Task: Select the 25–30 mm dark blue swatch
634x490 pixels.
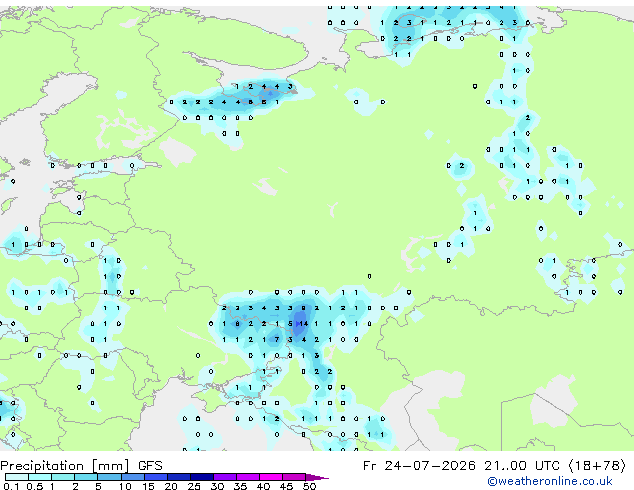Action: 201,477
